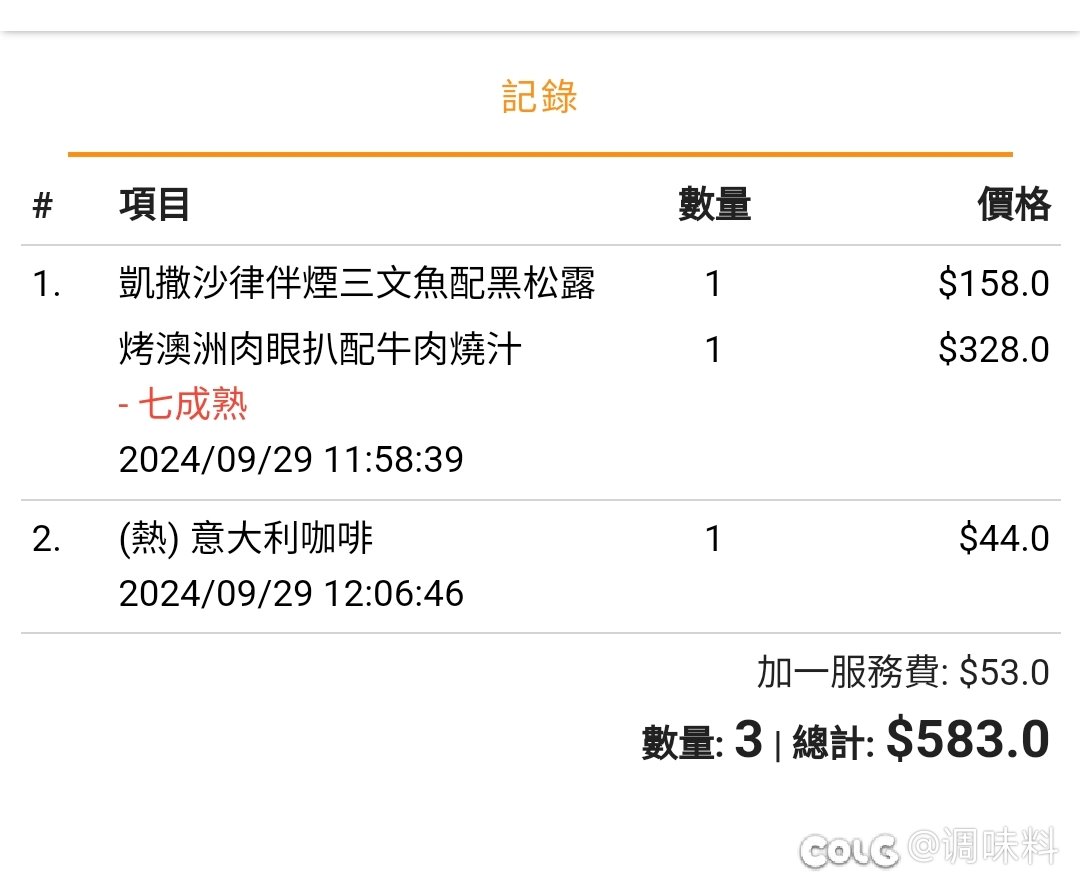Click order row number 2.

pos(46,539)
